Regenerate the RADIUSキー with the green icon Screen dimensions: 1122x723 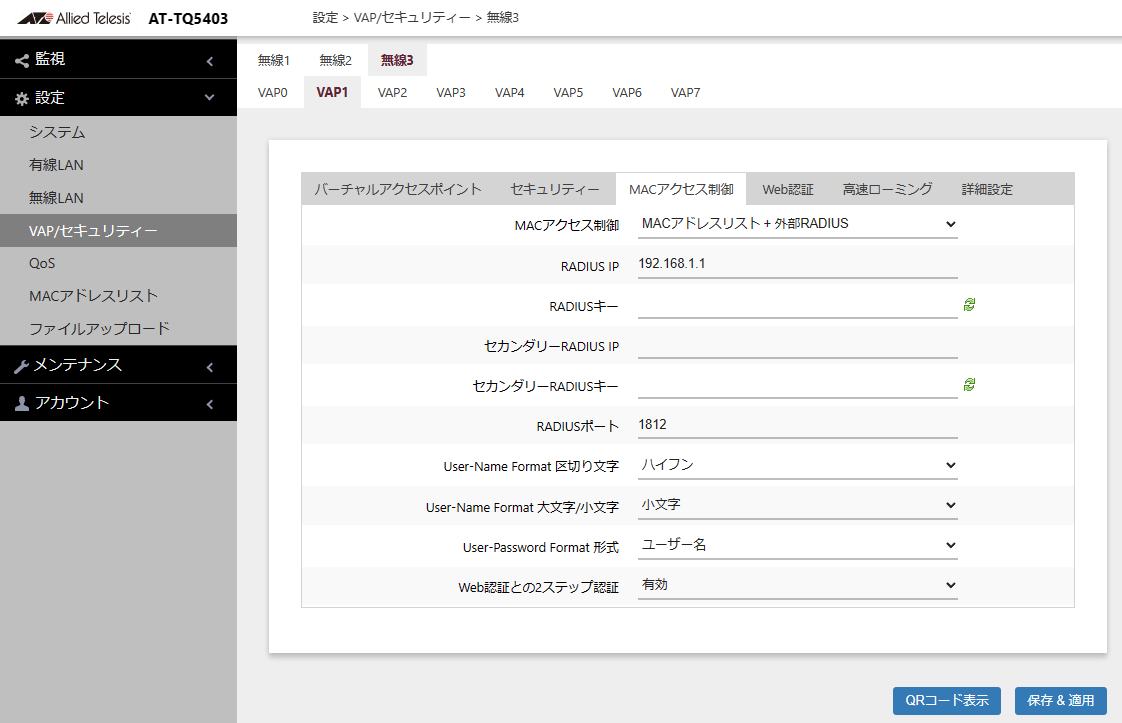pyautogui.click(x=969, y=305)
